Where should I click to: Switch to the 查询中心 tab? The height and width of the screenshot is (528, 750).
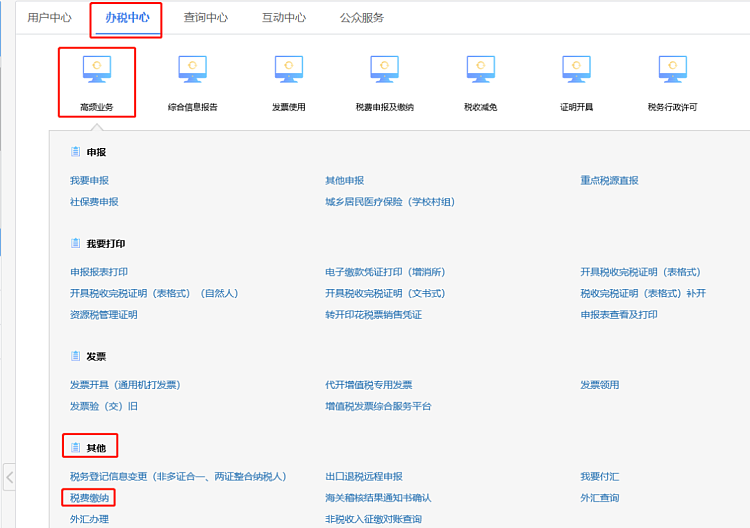tap(206, 18)
